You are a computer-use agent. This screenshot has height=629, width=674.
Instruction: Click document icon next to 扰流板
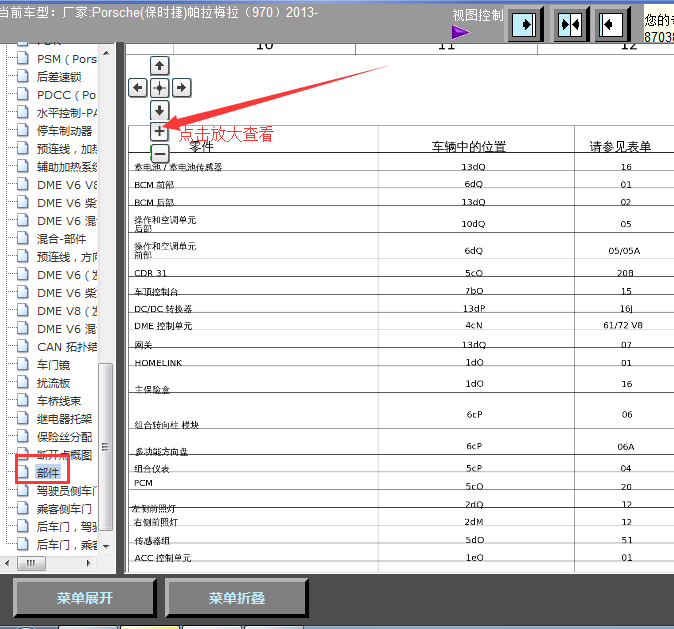23,382
